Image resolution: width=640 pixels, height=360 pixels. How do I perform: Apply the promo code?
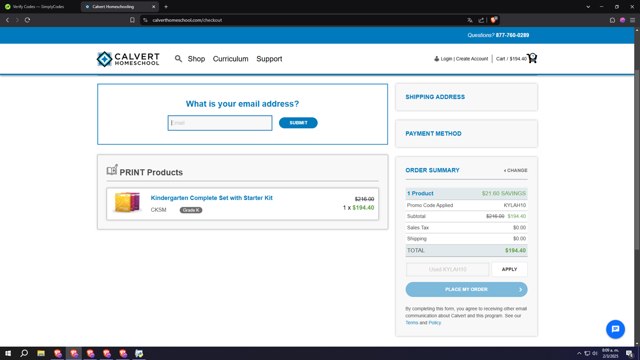point(509,269)
